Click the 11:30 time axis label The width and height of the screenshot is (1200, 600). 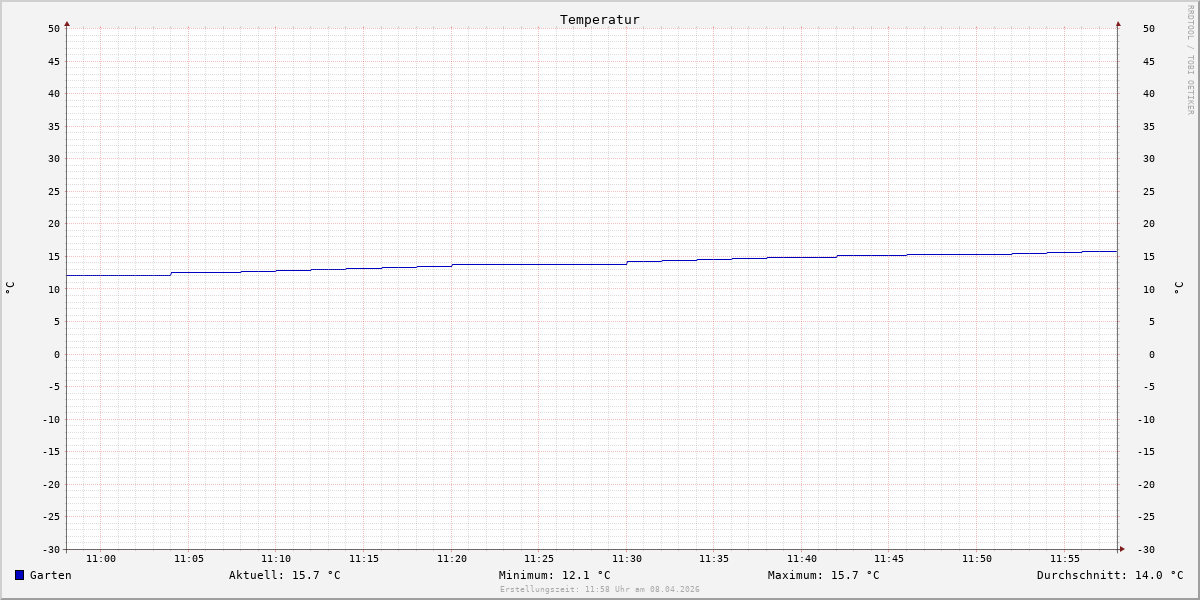pyautogui.click(x=627, y=559)
